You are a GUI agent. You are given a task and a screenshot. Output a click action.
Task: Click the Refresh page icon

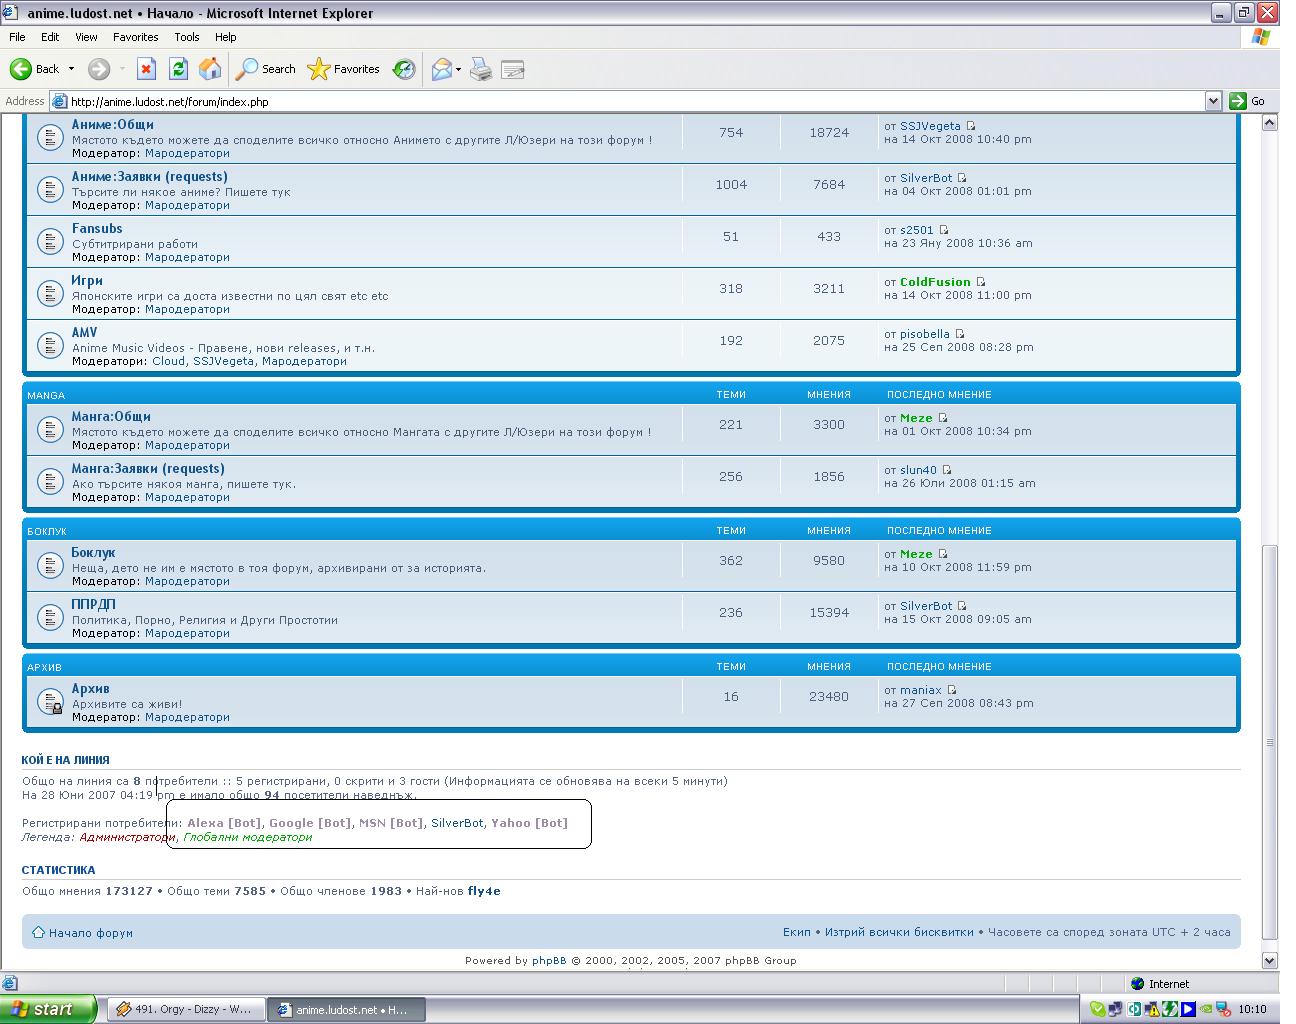pyautogui.click(x=178, y=69)
